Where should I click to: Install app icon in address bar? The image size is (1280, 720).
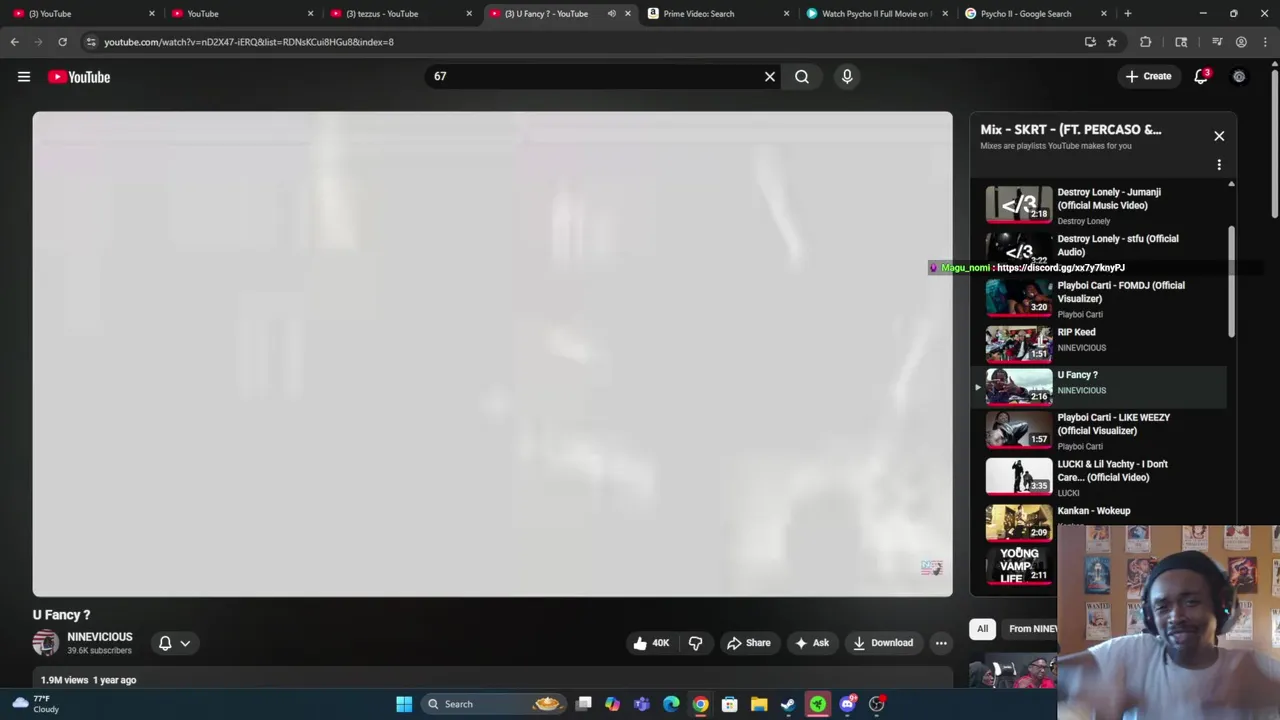(x=1090, y=42)
